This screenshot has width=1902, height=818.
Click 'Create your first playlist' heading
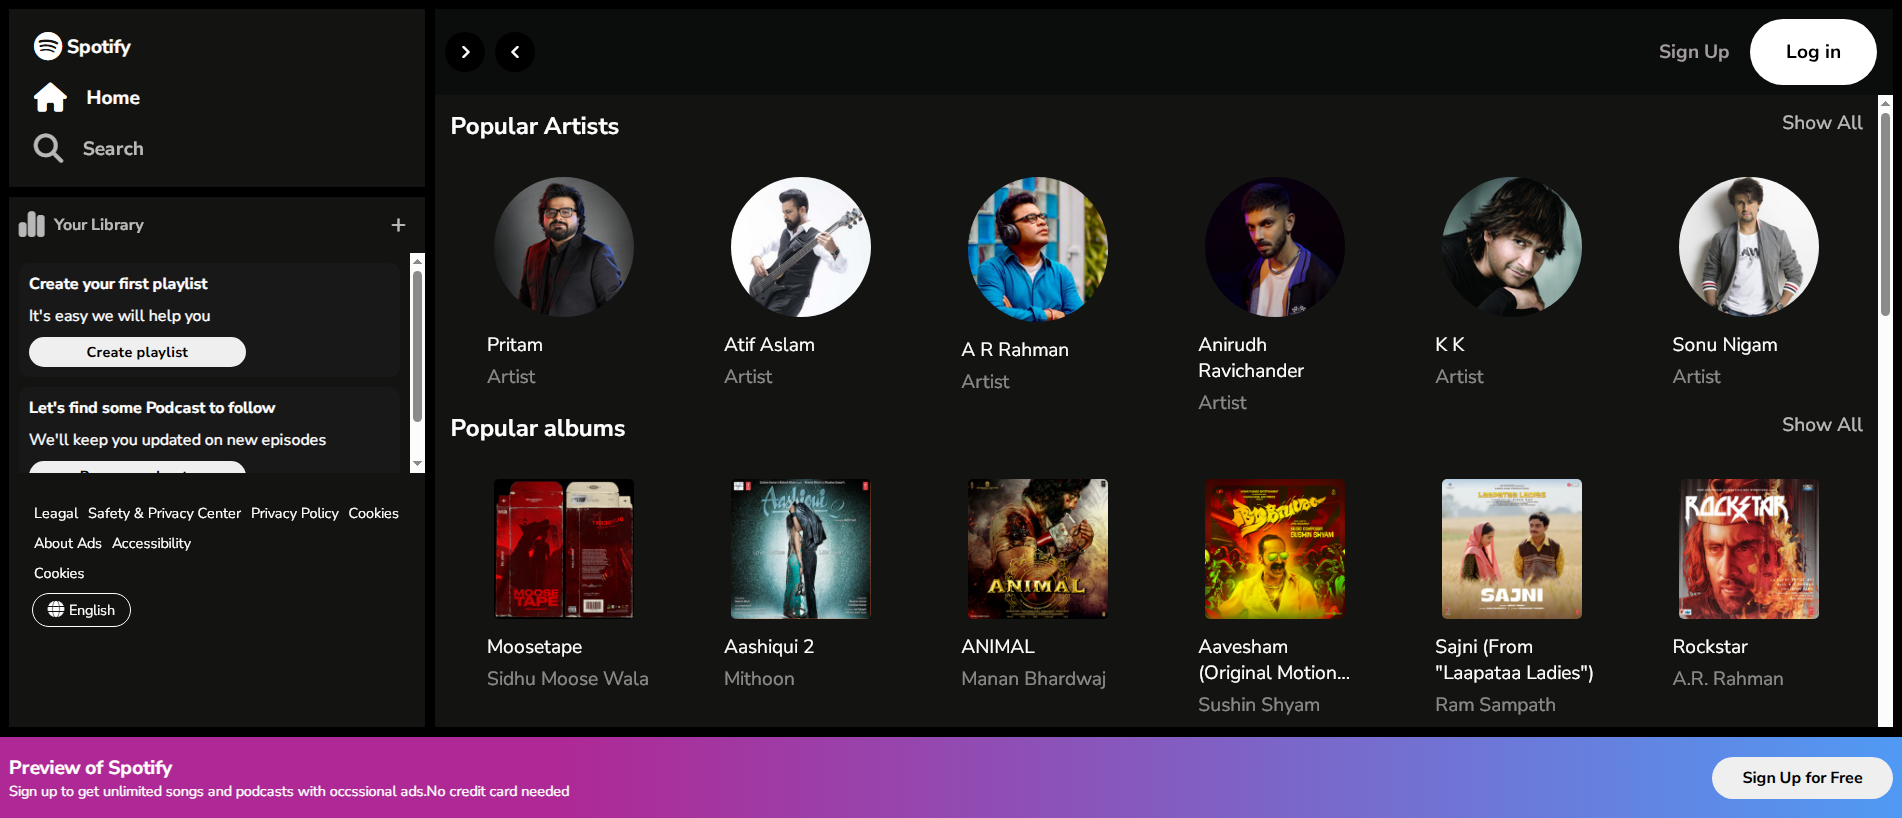[x=118, y=284]
